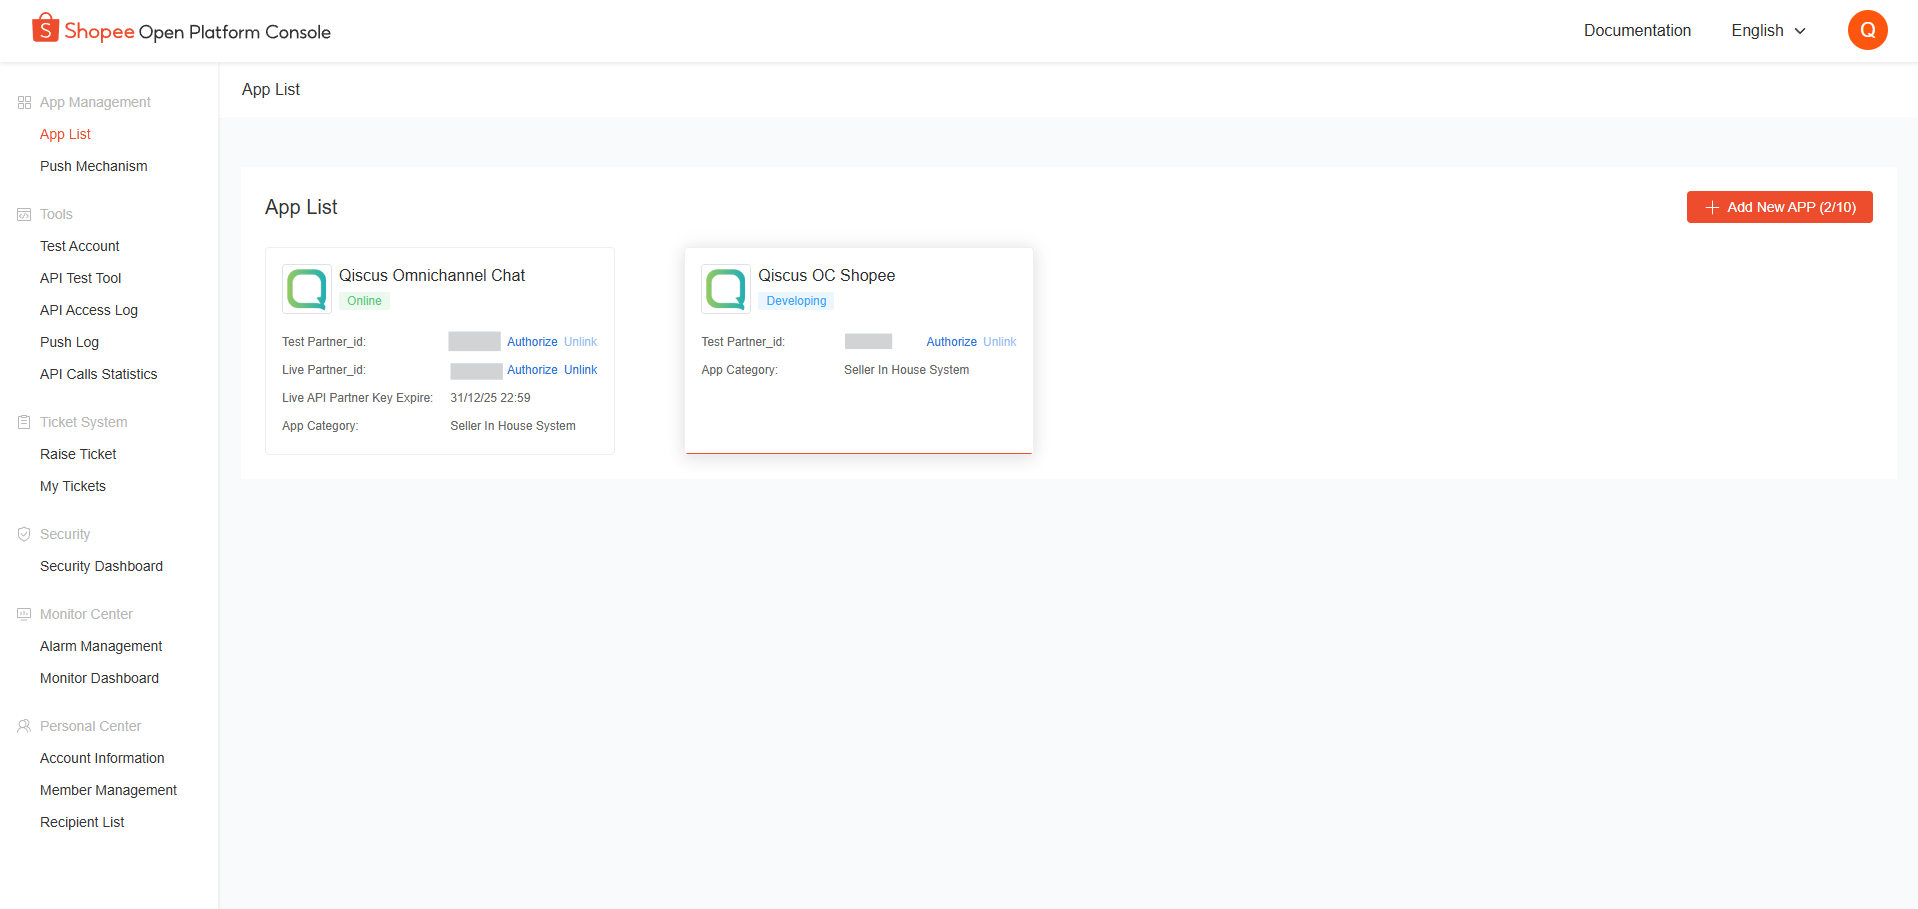Image resolution: width=1918 pixels, height=909 pixels.
Task: Click the Developing status badge
Action: point(796,301)
